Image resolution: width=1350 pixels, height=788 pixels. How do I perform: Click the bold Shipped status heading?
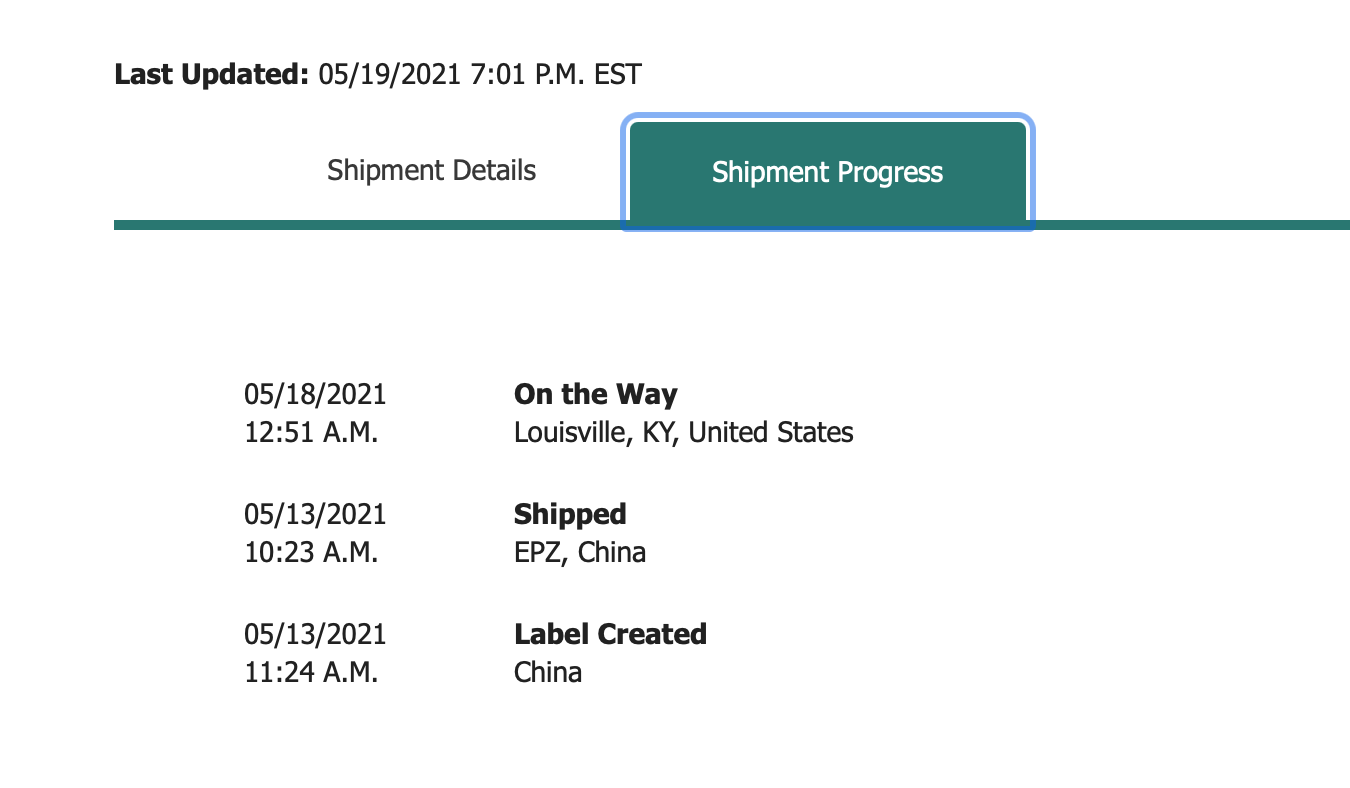tap(570, 514)
